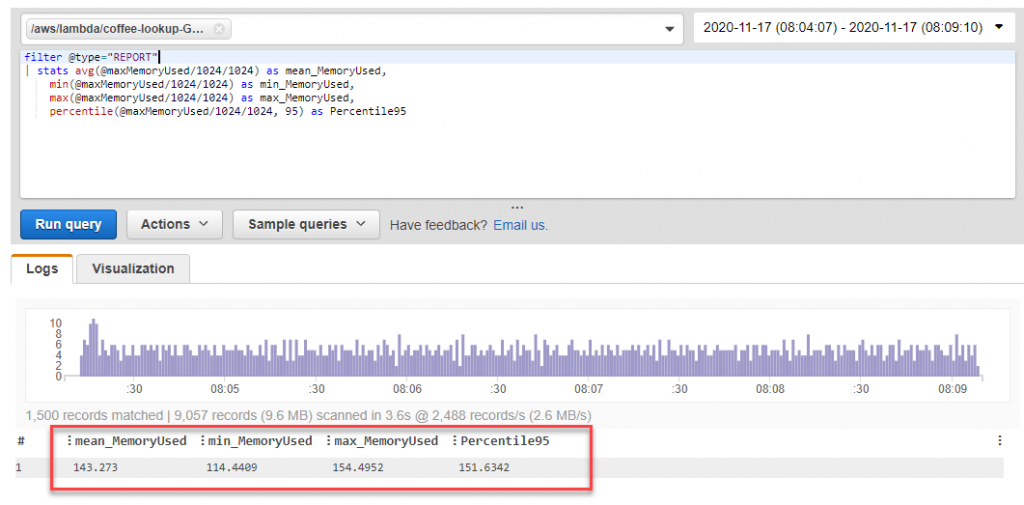Remove the coffee-lookup log group chip
This screenshot has width=1024, height=505.
[219, 29]
